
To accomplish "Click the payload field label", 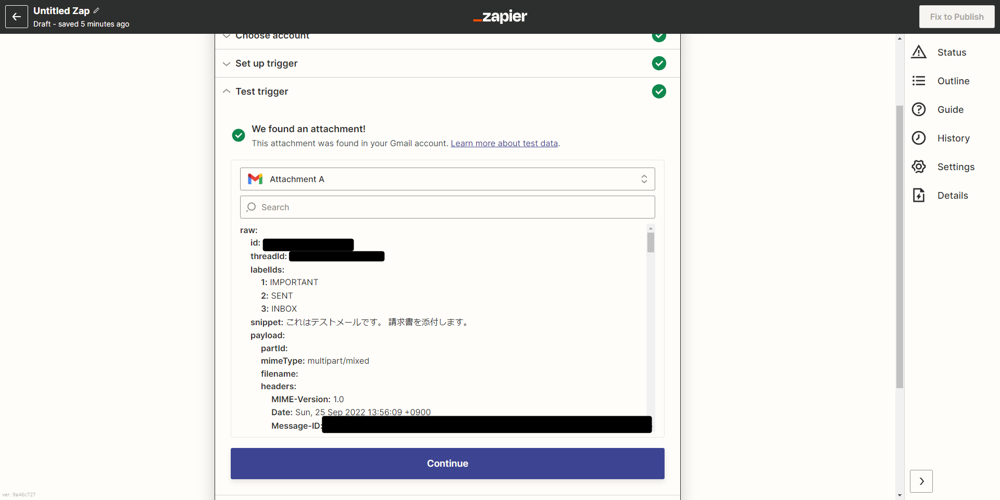I will [267, 335].
